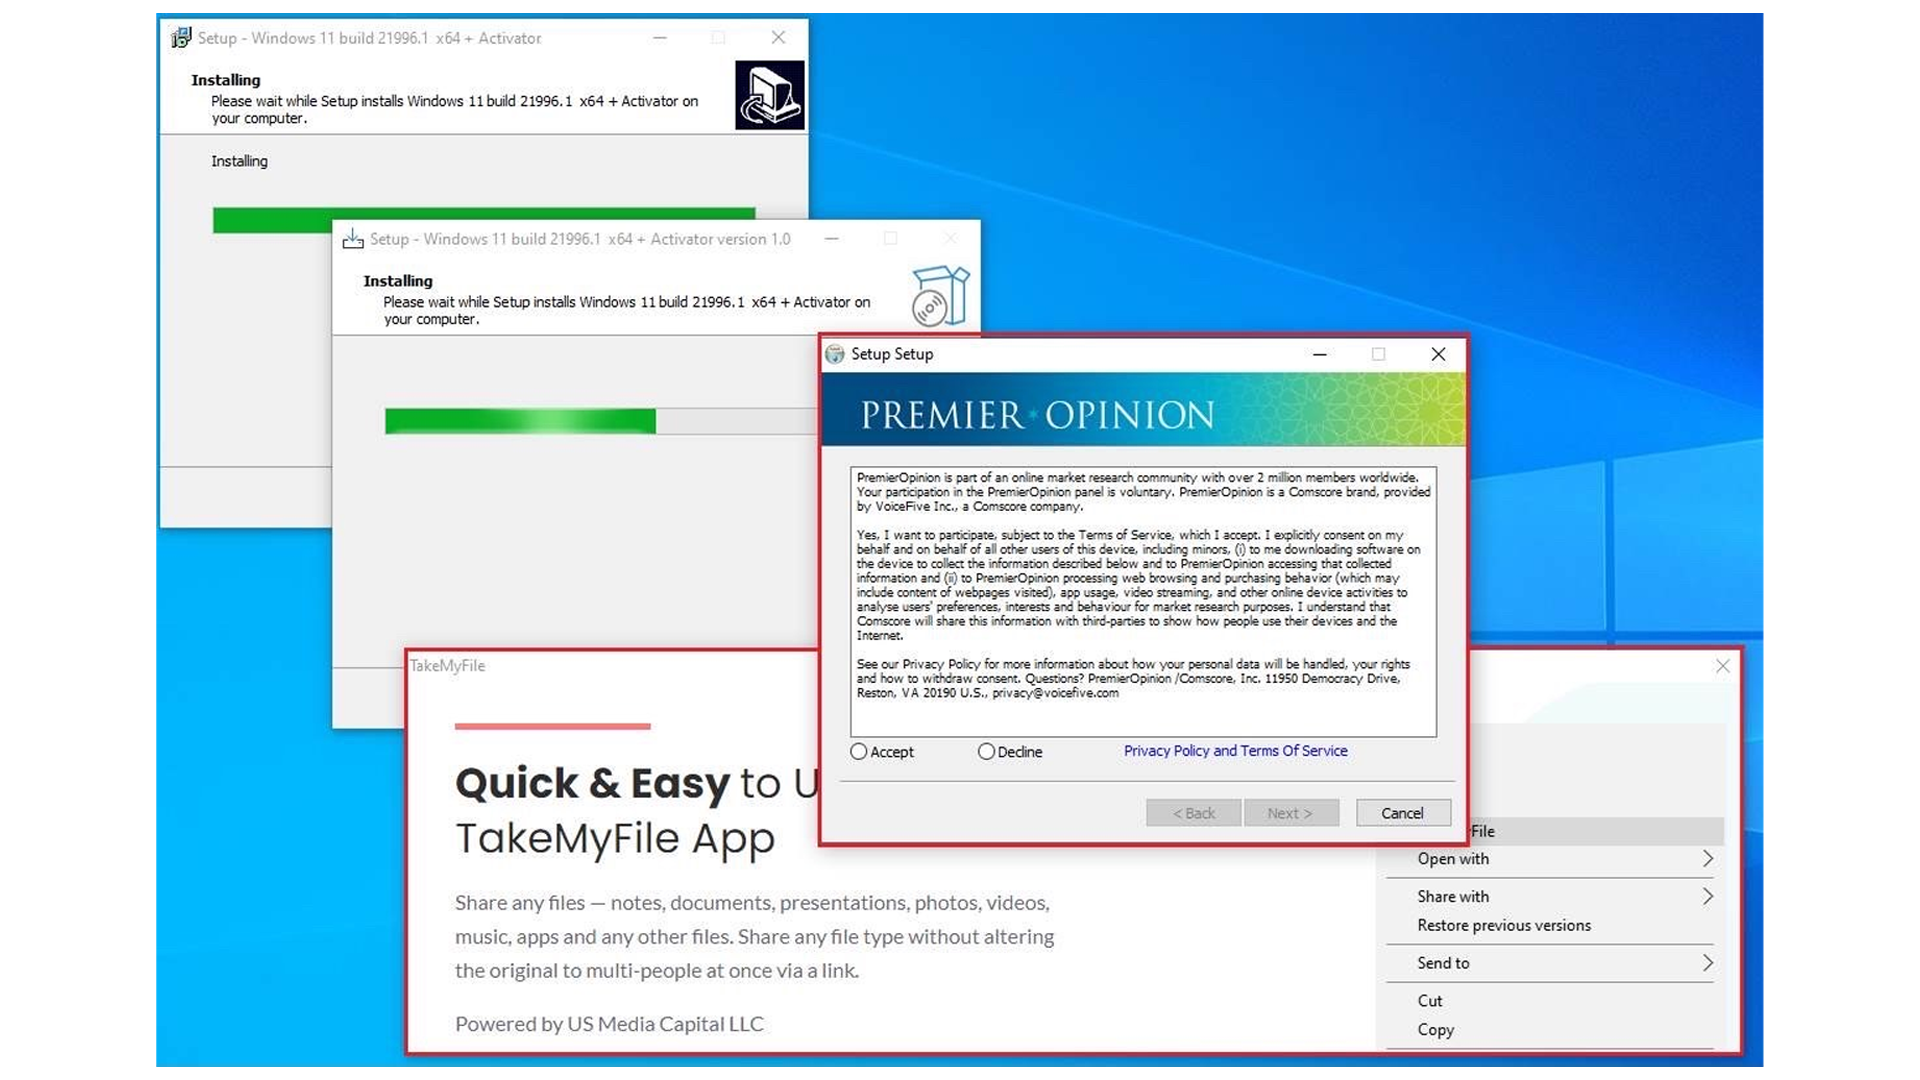This screenshot has height=1080, width=1920.
Task: Click the Cancel button in PremierOpinion setup
Action: (1402, 812)
